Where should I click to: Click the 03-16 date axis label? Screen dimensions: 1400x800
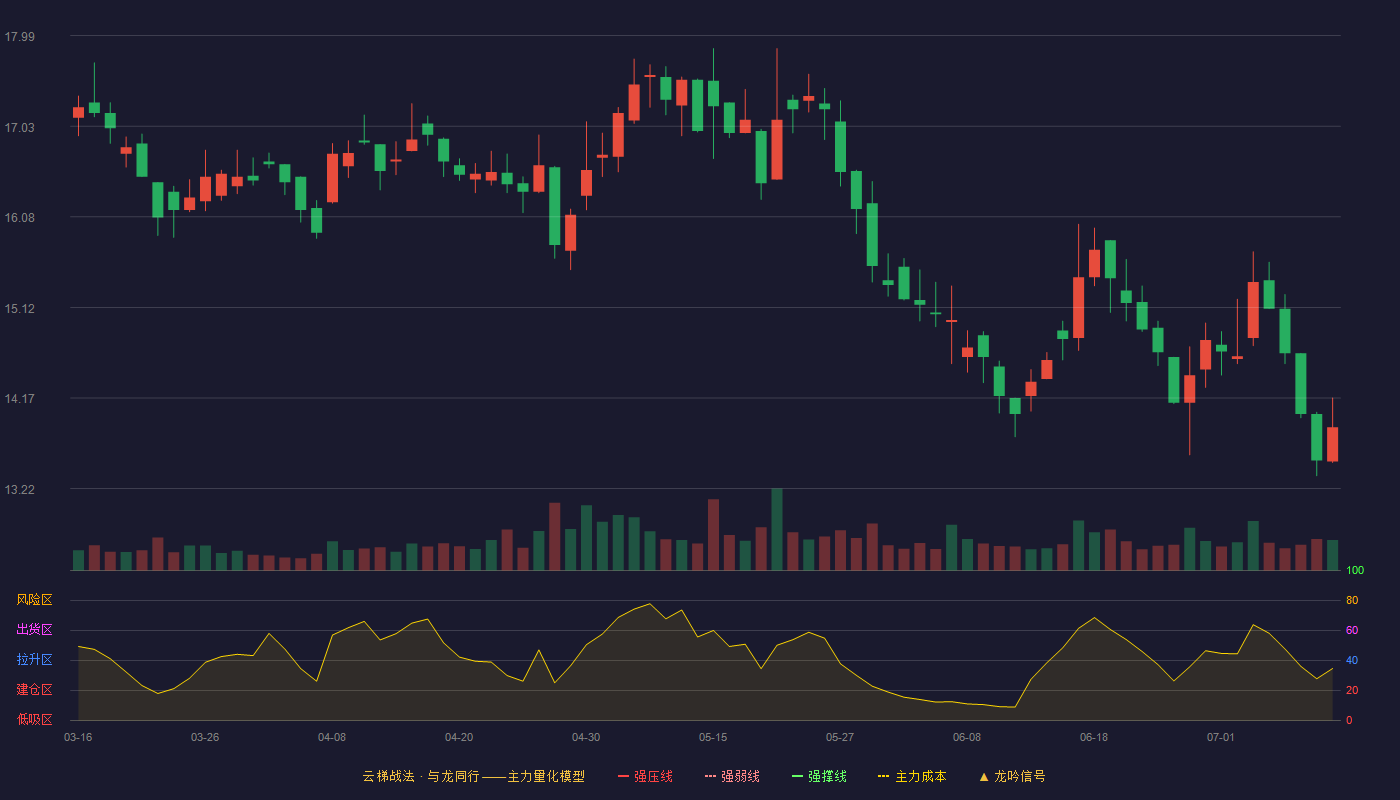tap(78, 737)
